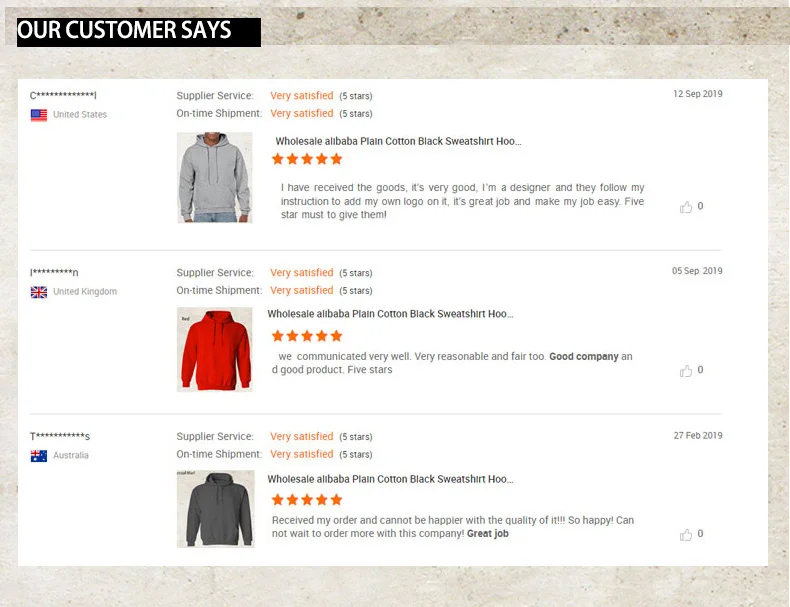Open product title link in United Kingdom review
790x607 pixels.
[390, 314]
